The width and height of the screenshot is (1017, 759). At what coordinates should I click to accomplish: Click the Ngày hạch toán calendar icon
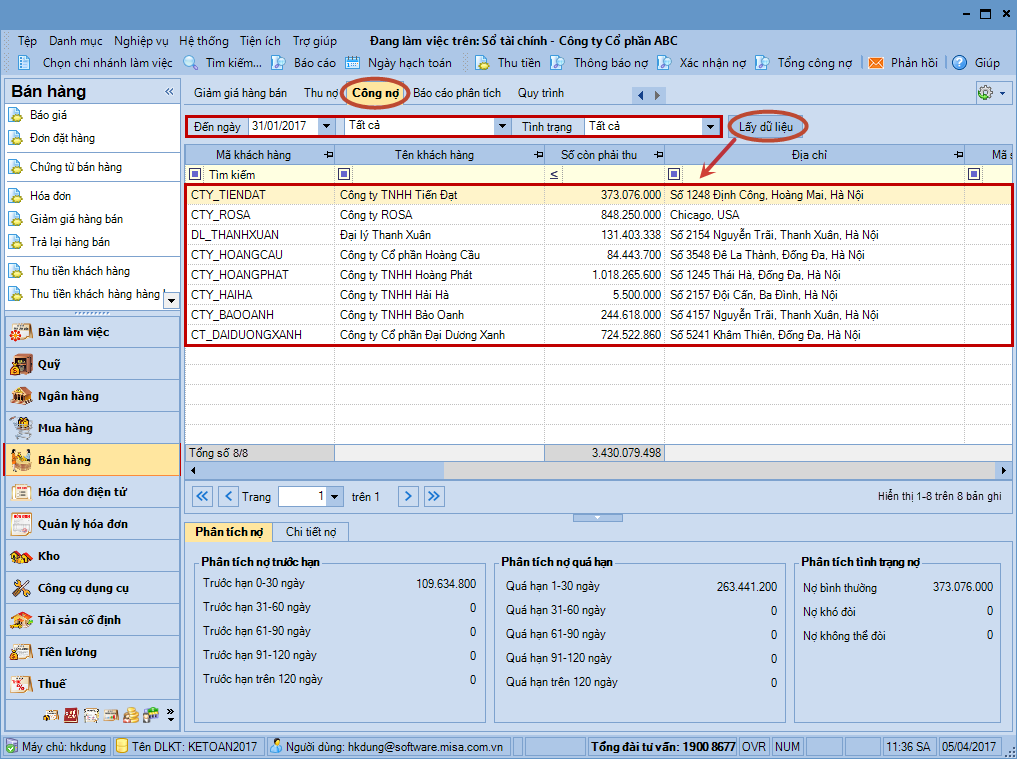tap(352, 63)
